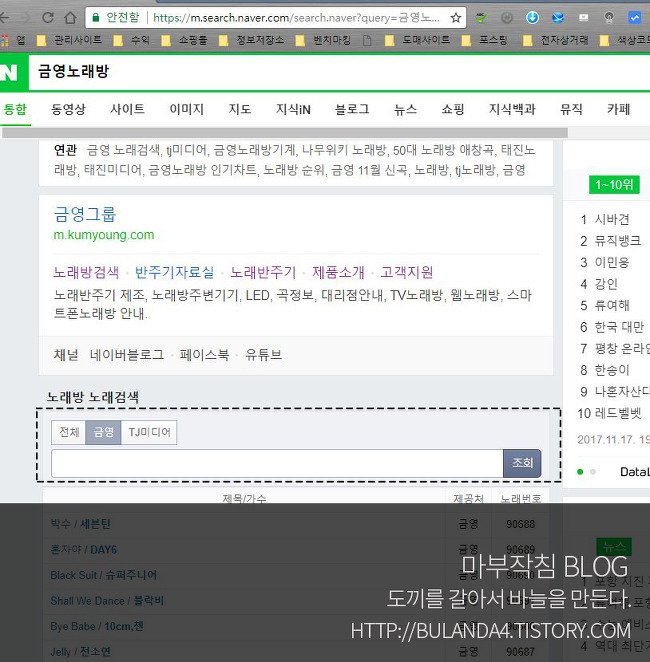Screen dimensions: 650x662
Task: Open trending keyword 시바견
Action: tap(612, 219)
